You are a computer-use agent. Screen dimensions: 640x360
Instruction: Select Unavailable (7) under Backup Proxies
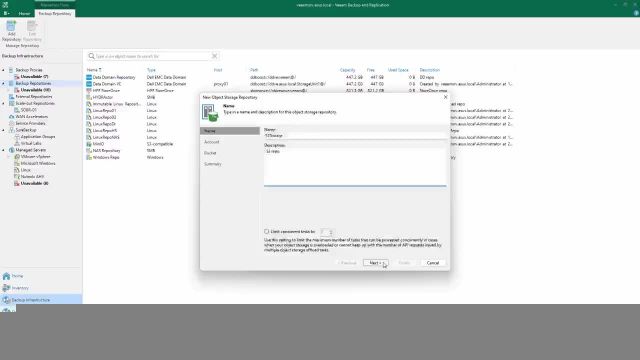(x=34, y=77)
